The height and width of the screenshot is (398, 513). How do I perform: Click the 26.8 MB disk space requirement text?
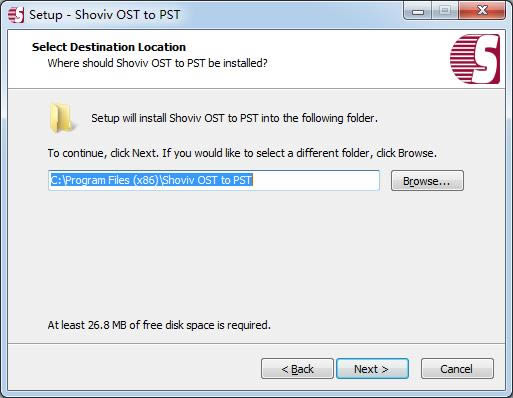click(159, 325)
